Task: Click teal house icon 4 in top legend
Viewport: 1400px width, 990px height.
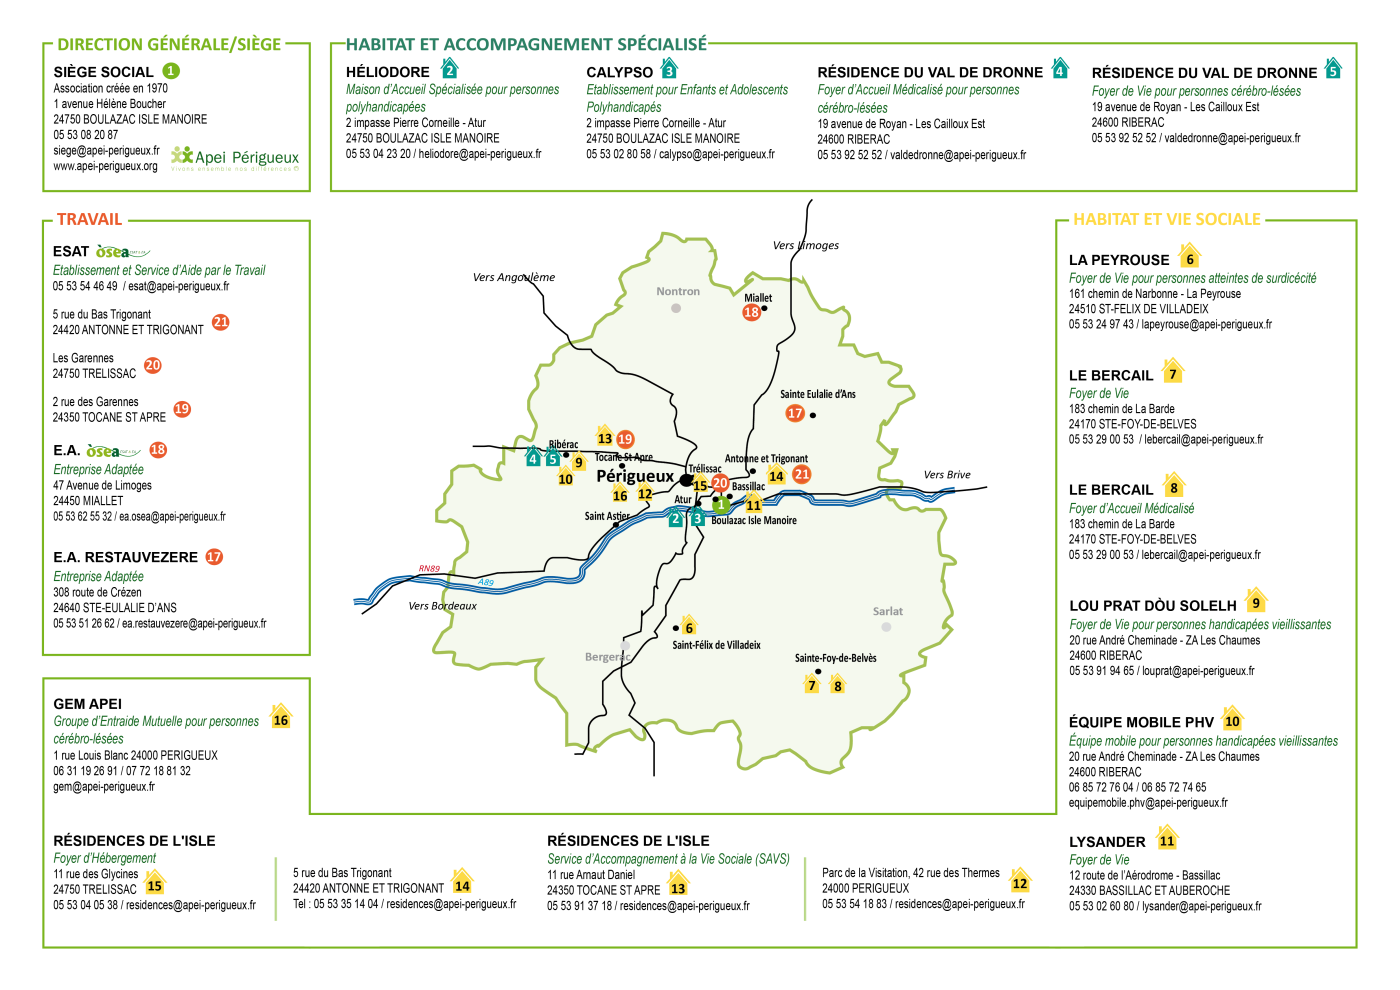Action: pos(1060,69)
